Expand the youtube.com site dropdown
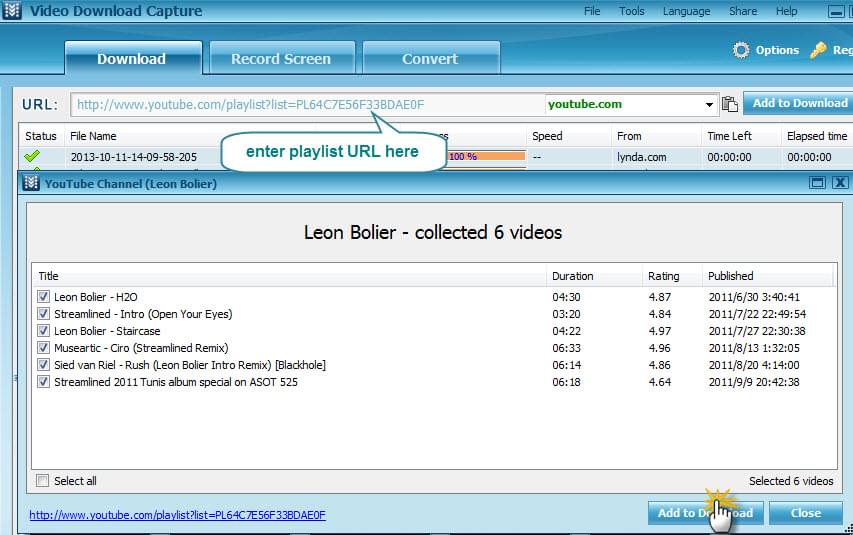 [709, 104]
